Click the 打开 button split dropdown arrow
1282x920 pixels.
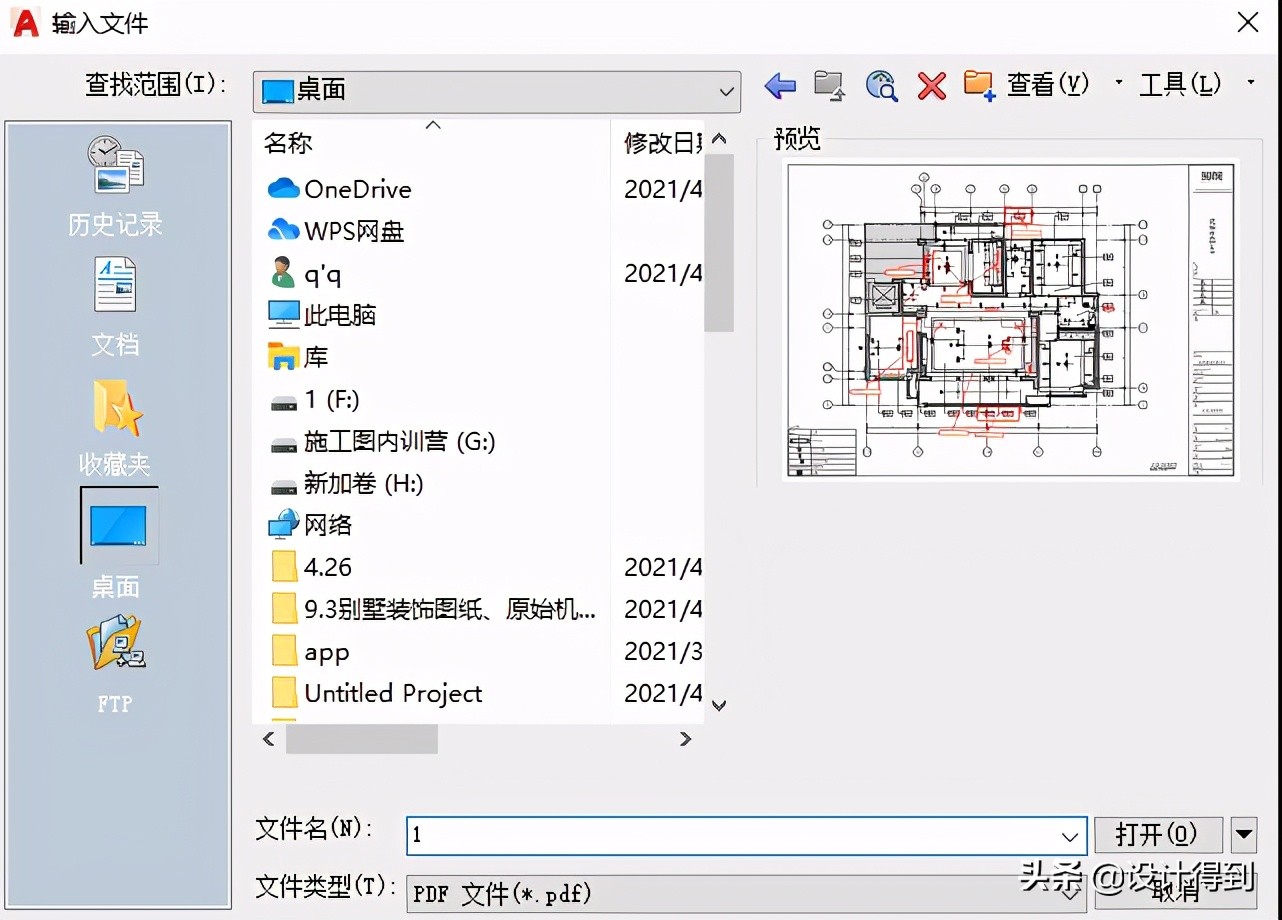click(x=1243, y=835)
